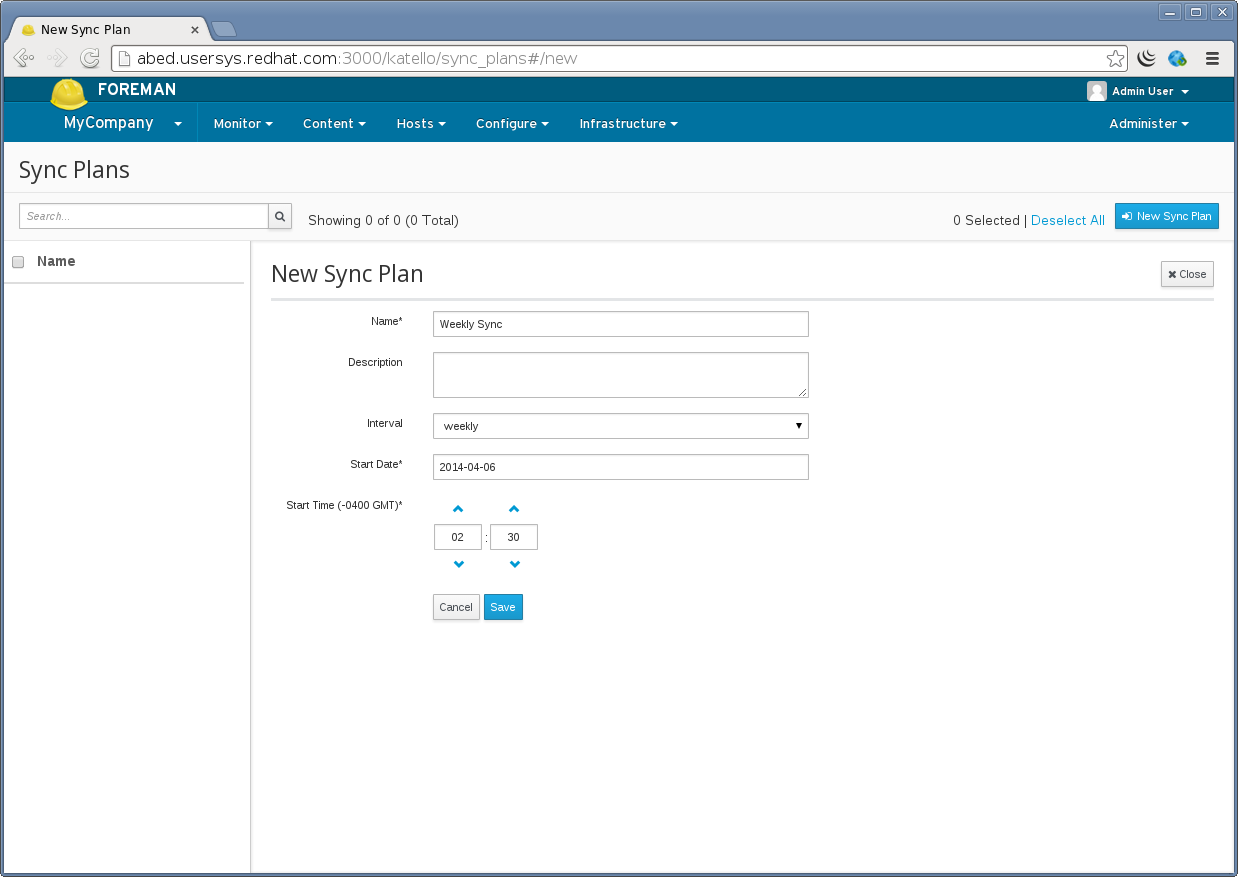Click the browser forward arrow

[57, 58]
